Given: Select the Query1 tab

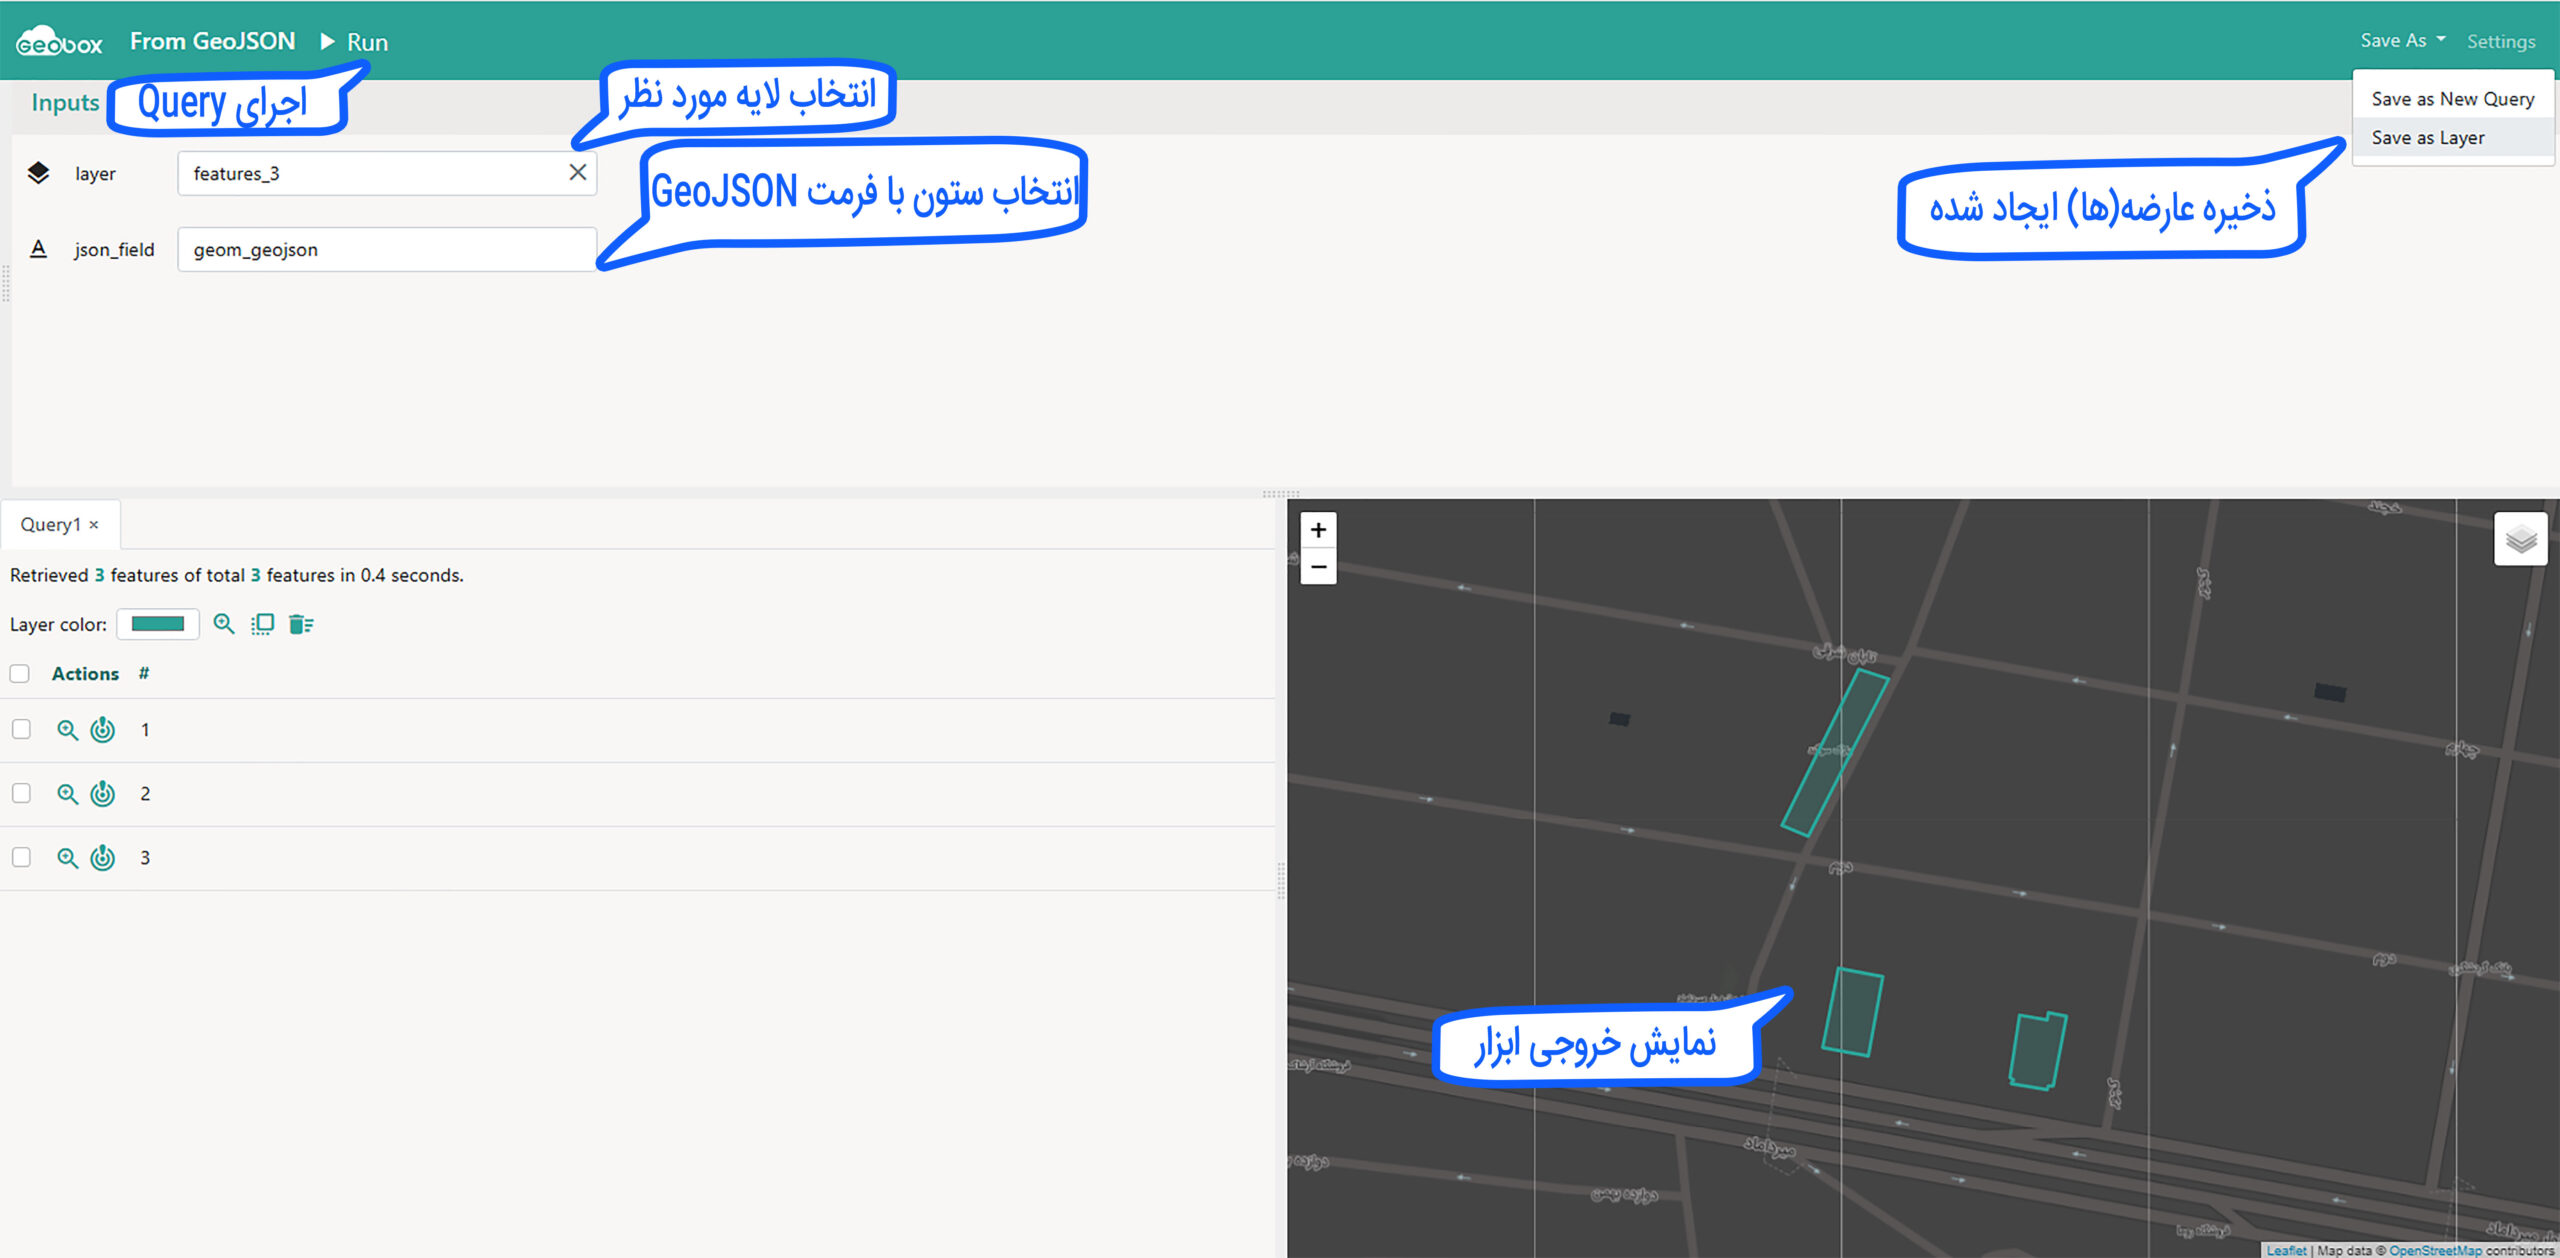Looking at the screenshot, I should click(50, 524).
